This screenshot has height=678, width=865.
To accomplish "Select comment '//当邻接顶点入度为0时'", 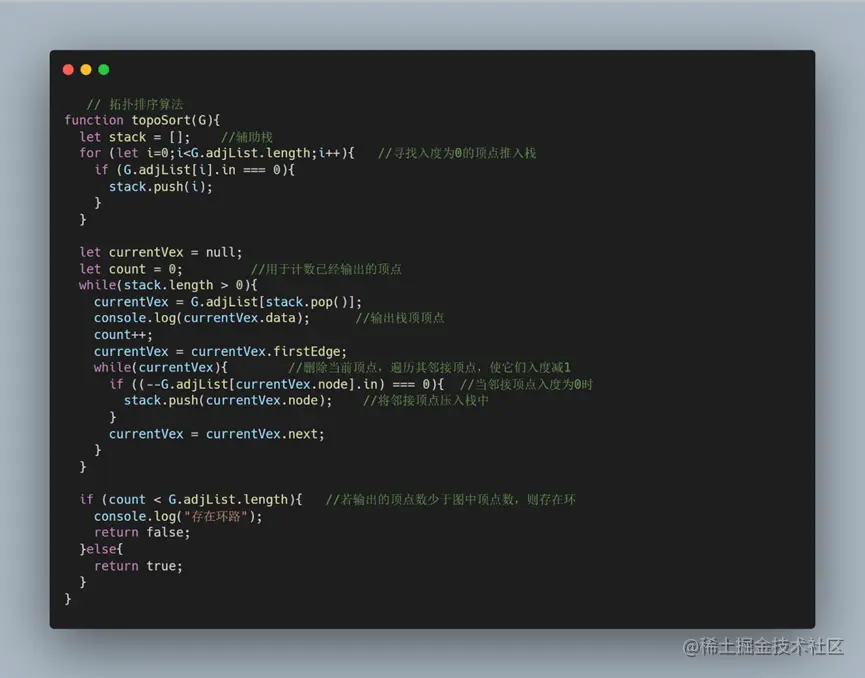I will tap(526, 384).
